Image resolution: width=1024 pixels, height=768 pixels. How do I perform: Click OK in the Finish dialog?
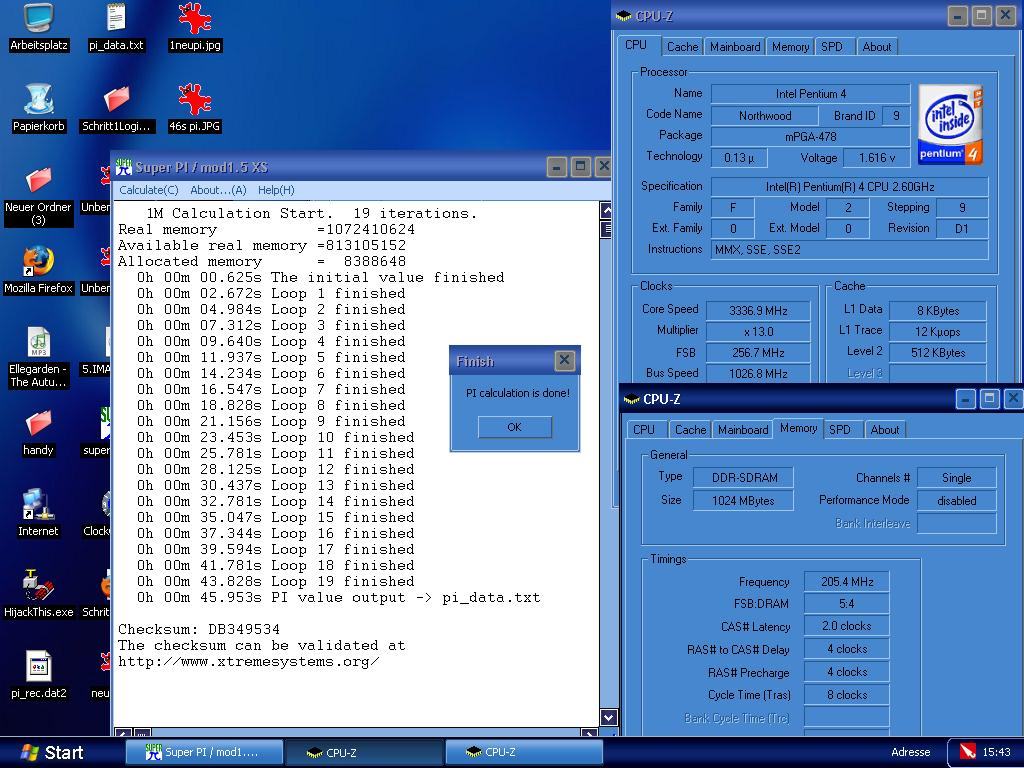[x=515, y=427]
